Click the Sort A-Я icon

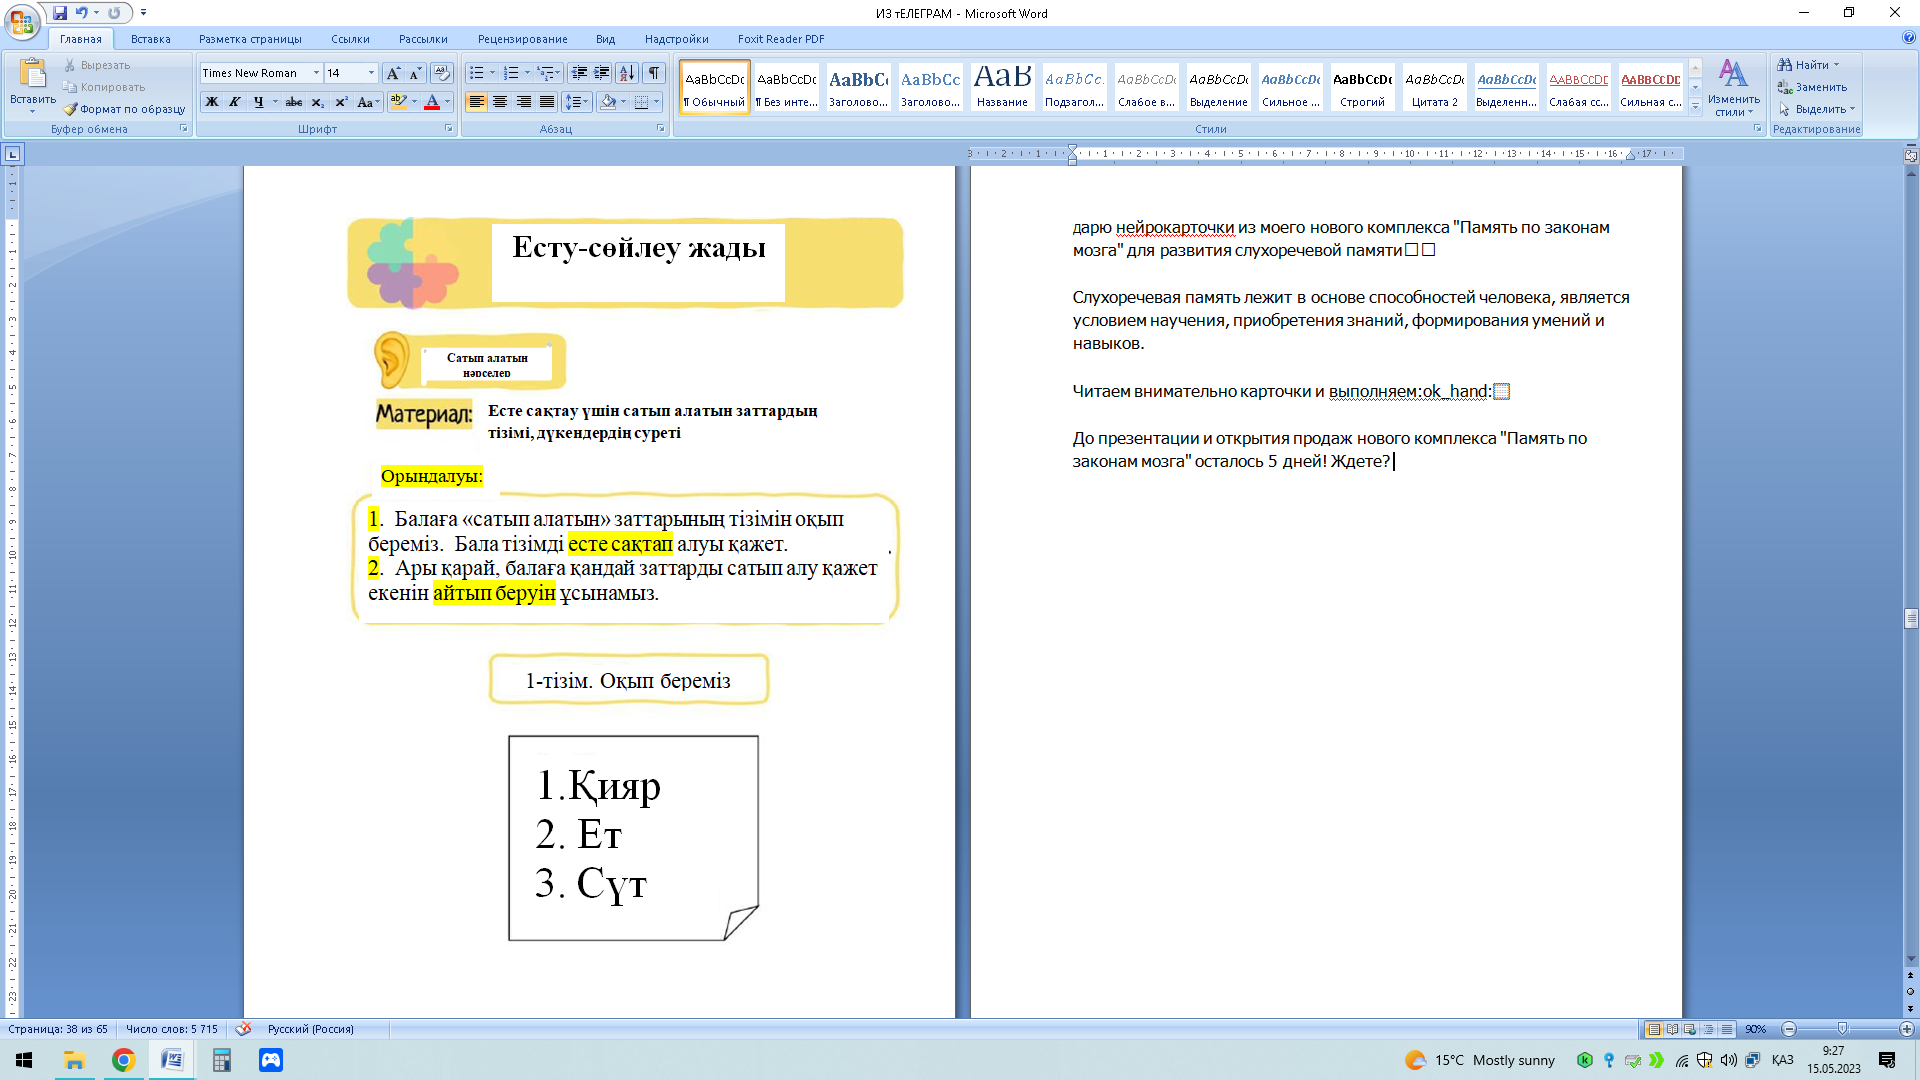pos(627,73)
